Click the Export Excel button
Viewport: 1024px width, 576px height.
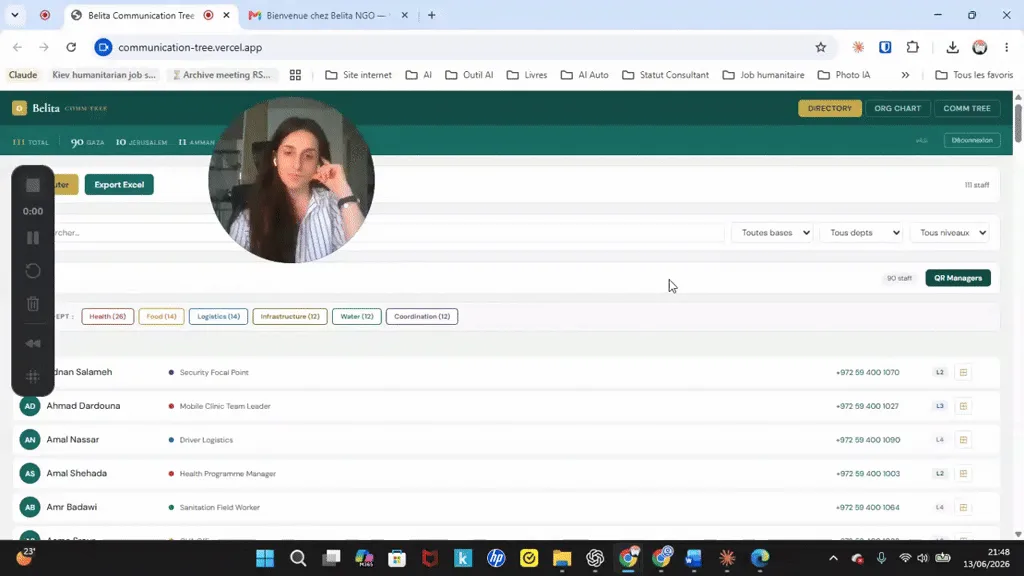point(119,185)
